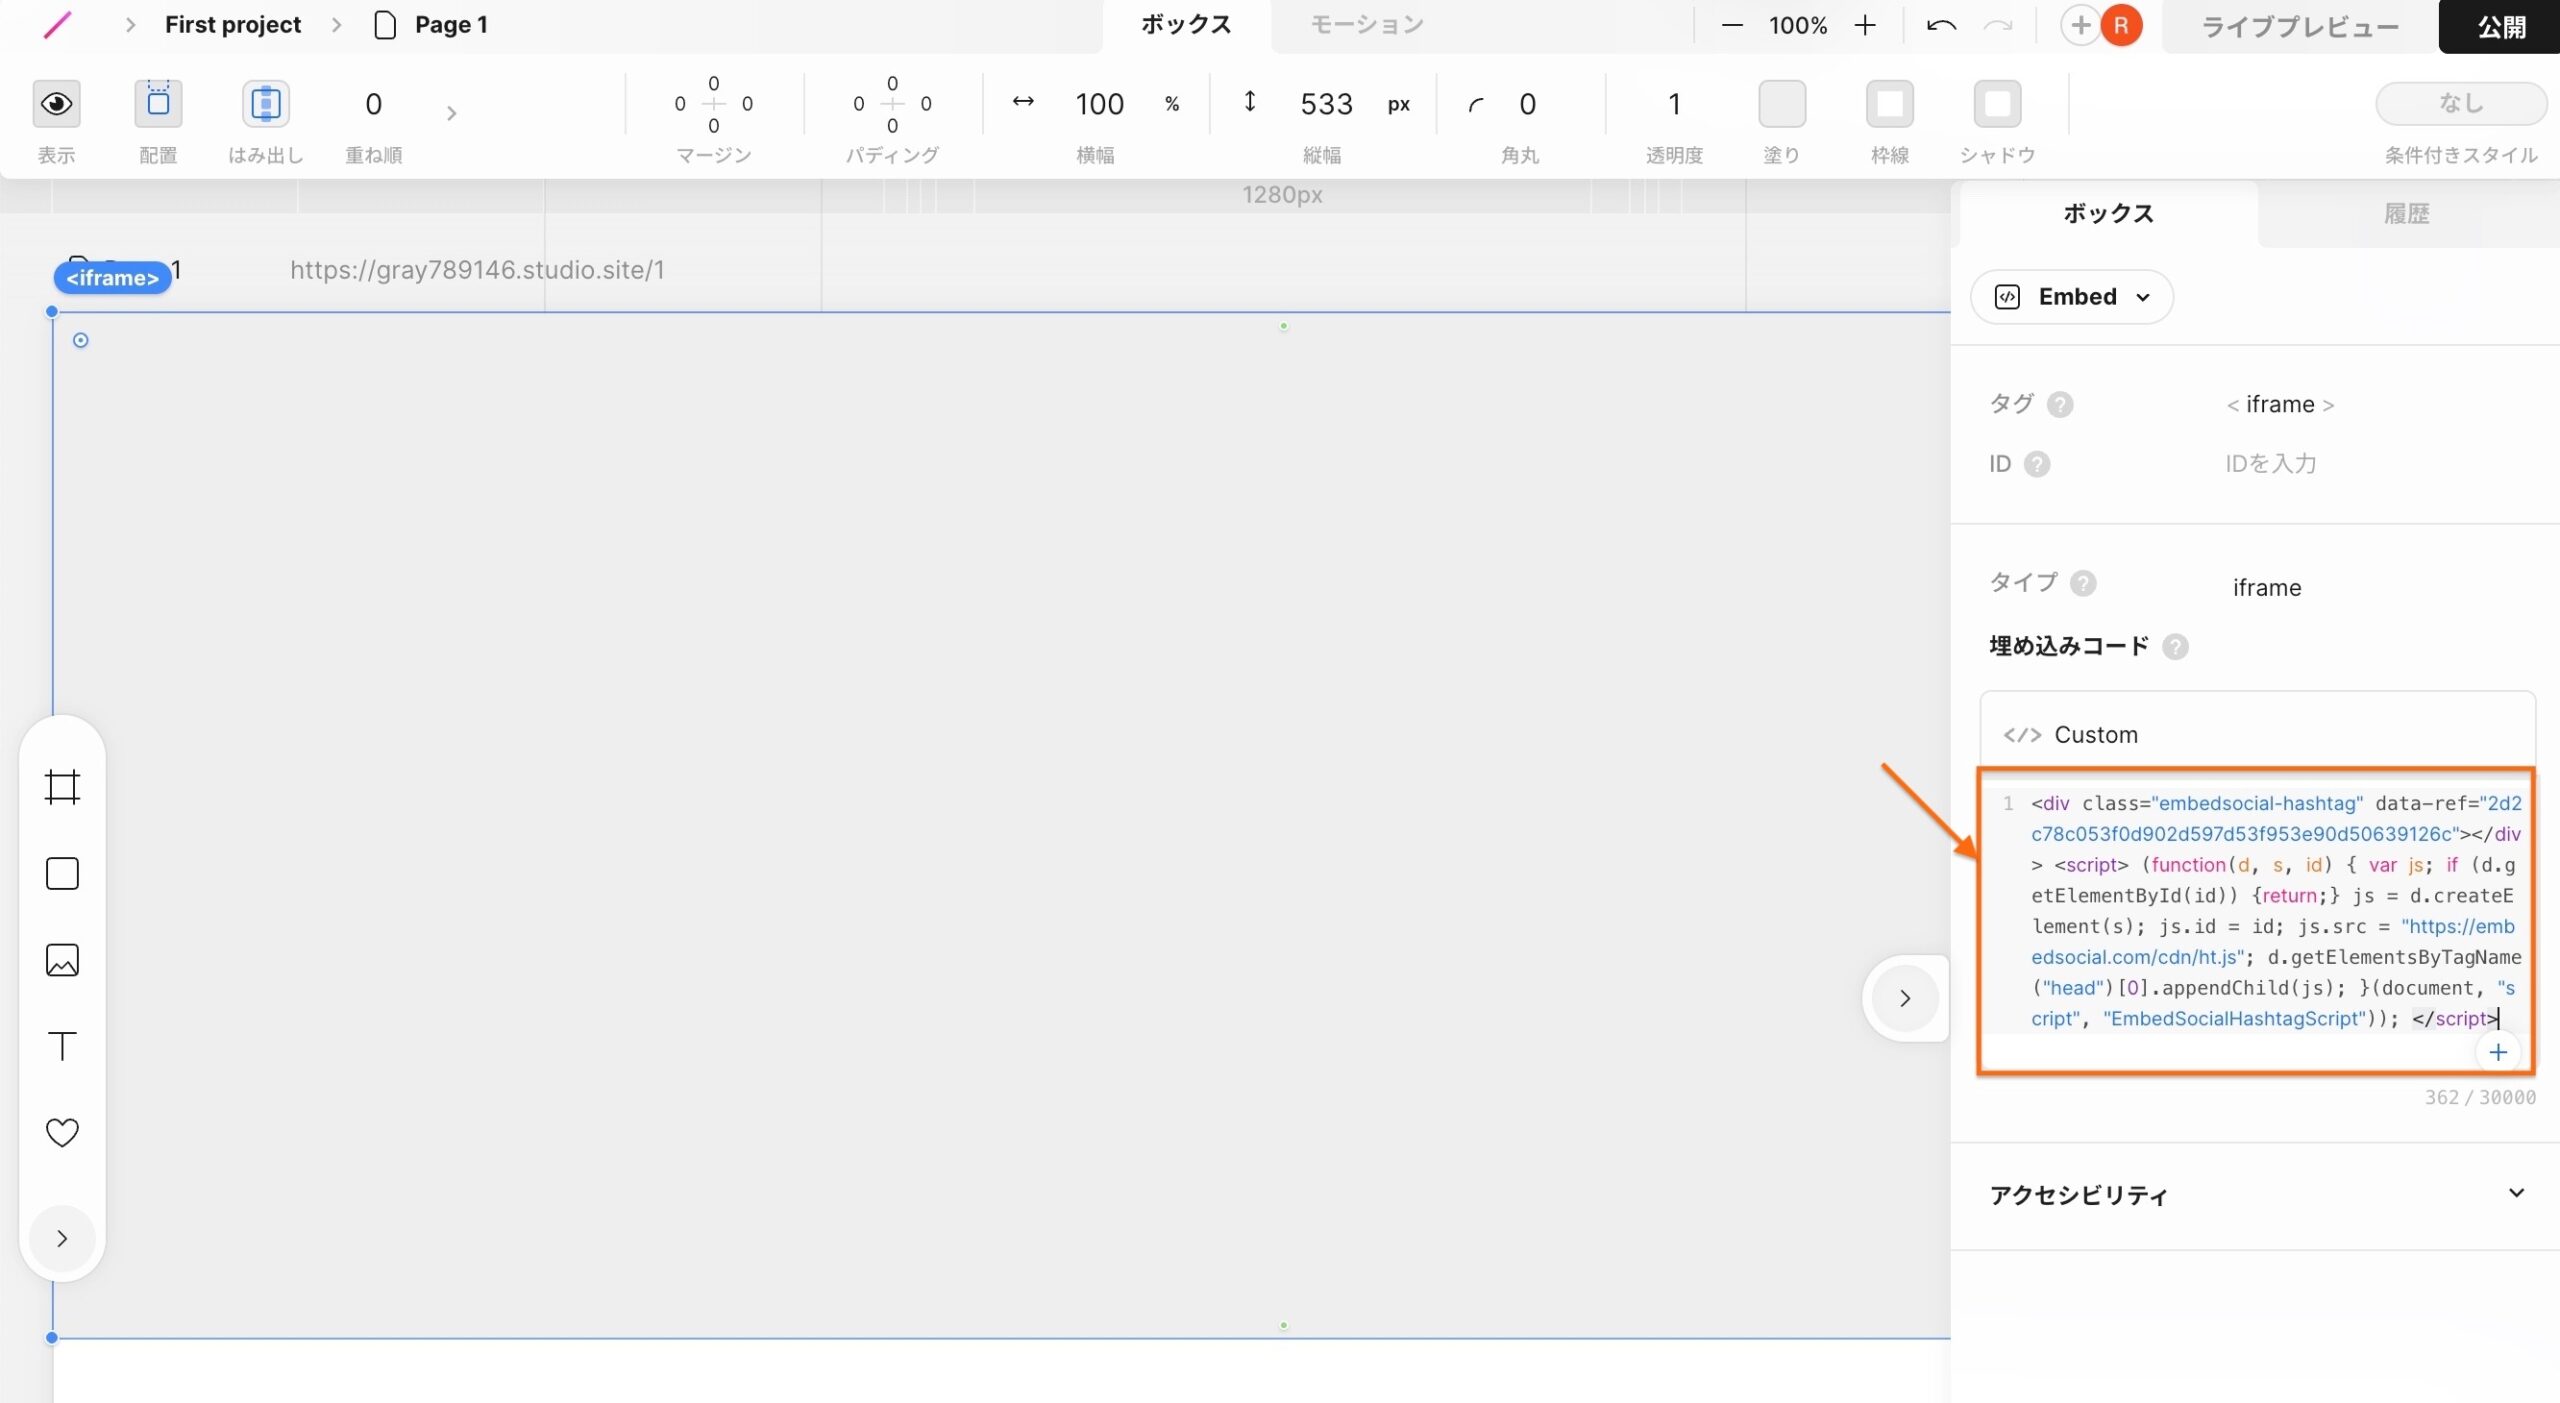This screenshot has height=1403, width=2560.
Task: Click the 100% zoom level
Action: tap(1797, 25)
